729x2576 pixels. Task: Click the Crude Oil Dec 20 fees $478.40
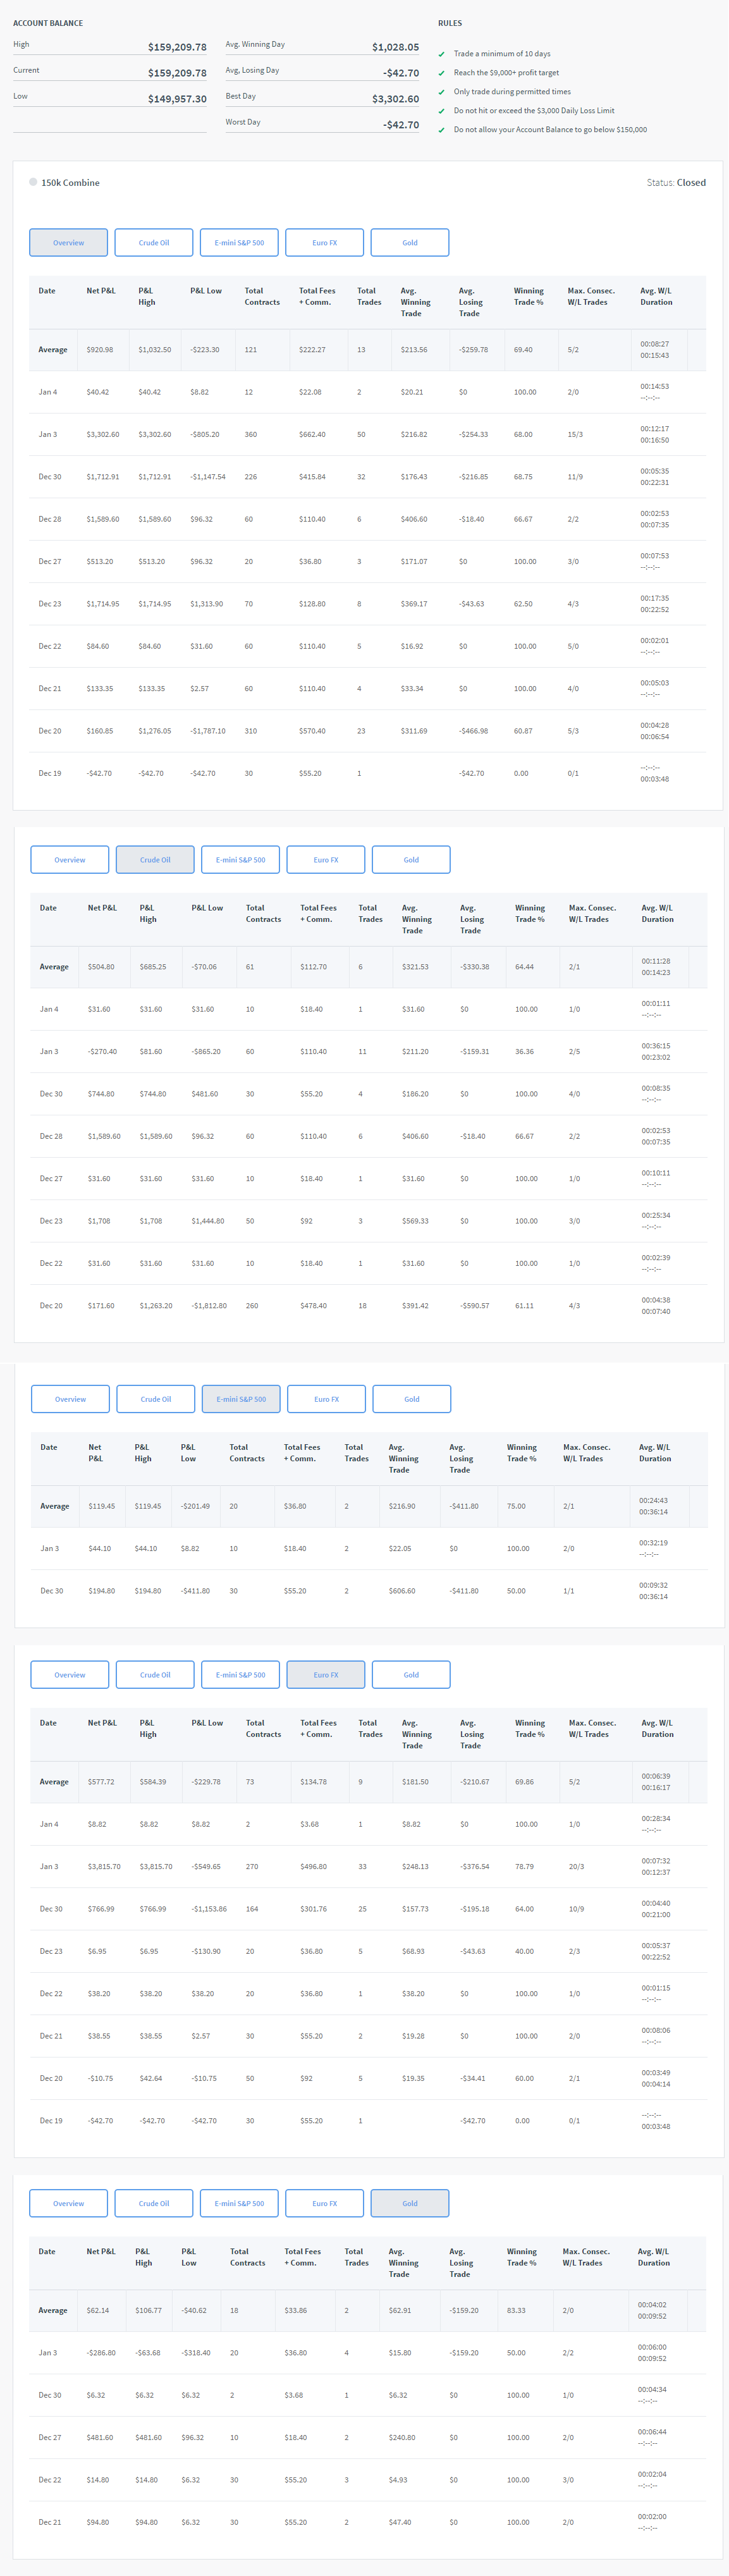coord(314,1306)
